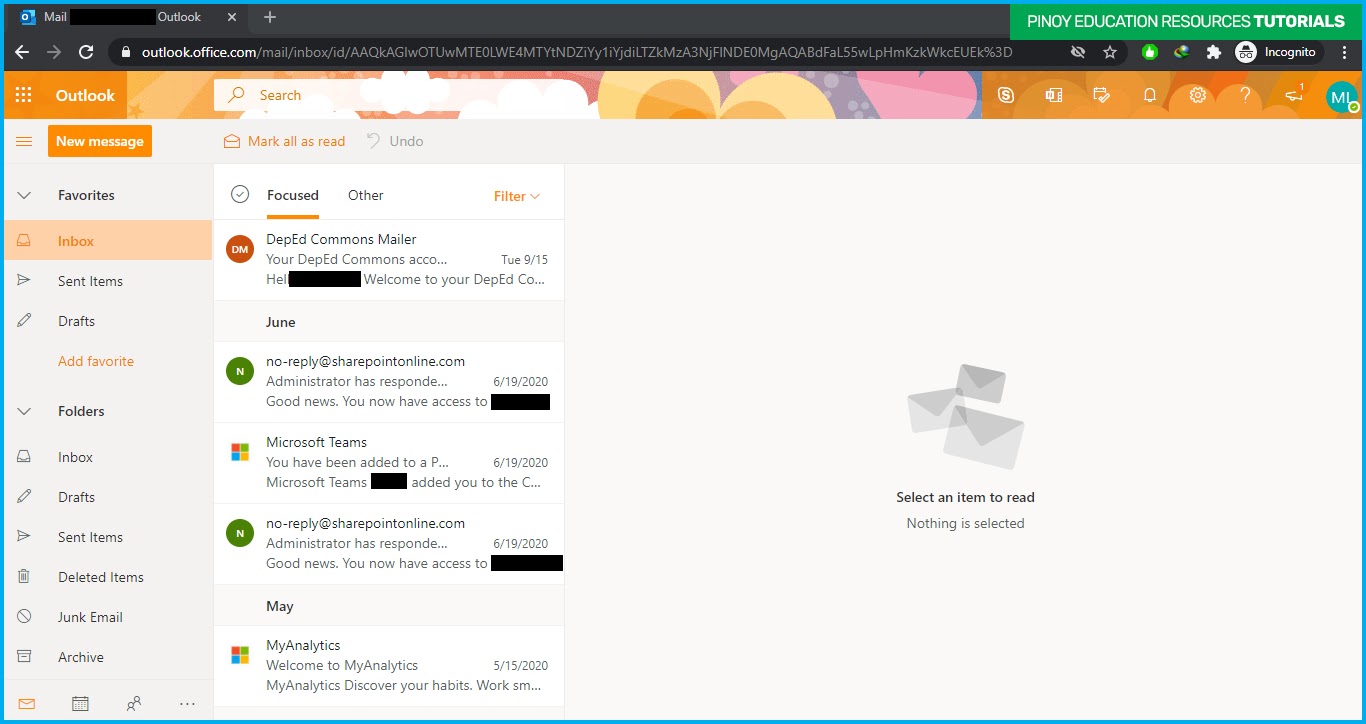Open Sent Items under Favorites
Image resolution: width=1366 pixels, height=724 pixels.
(x=108, y=281)
